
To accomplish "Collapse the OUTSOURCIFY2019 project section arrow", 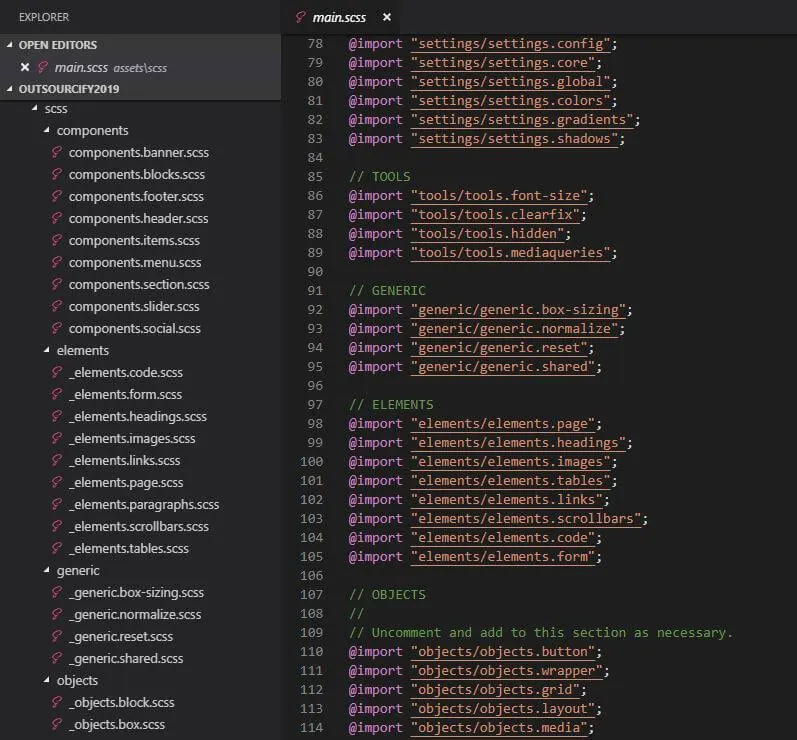I will (10, 88).
